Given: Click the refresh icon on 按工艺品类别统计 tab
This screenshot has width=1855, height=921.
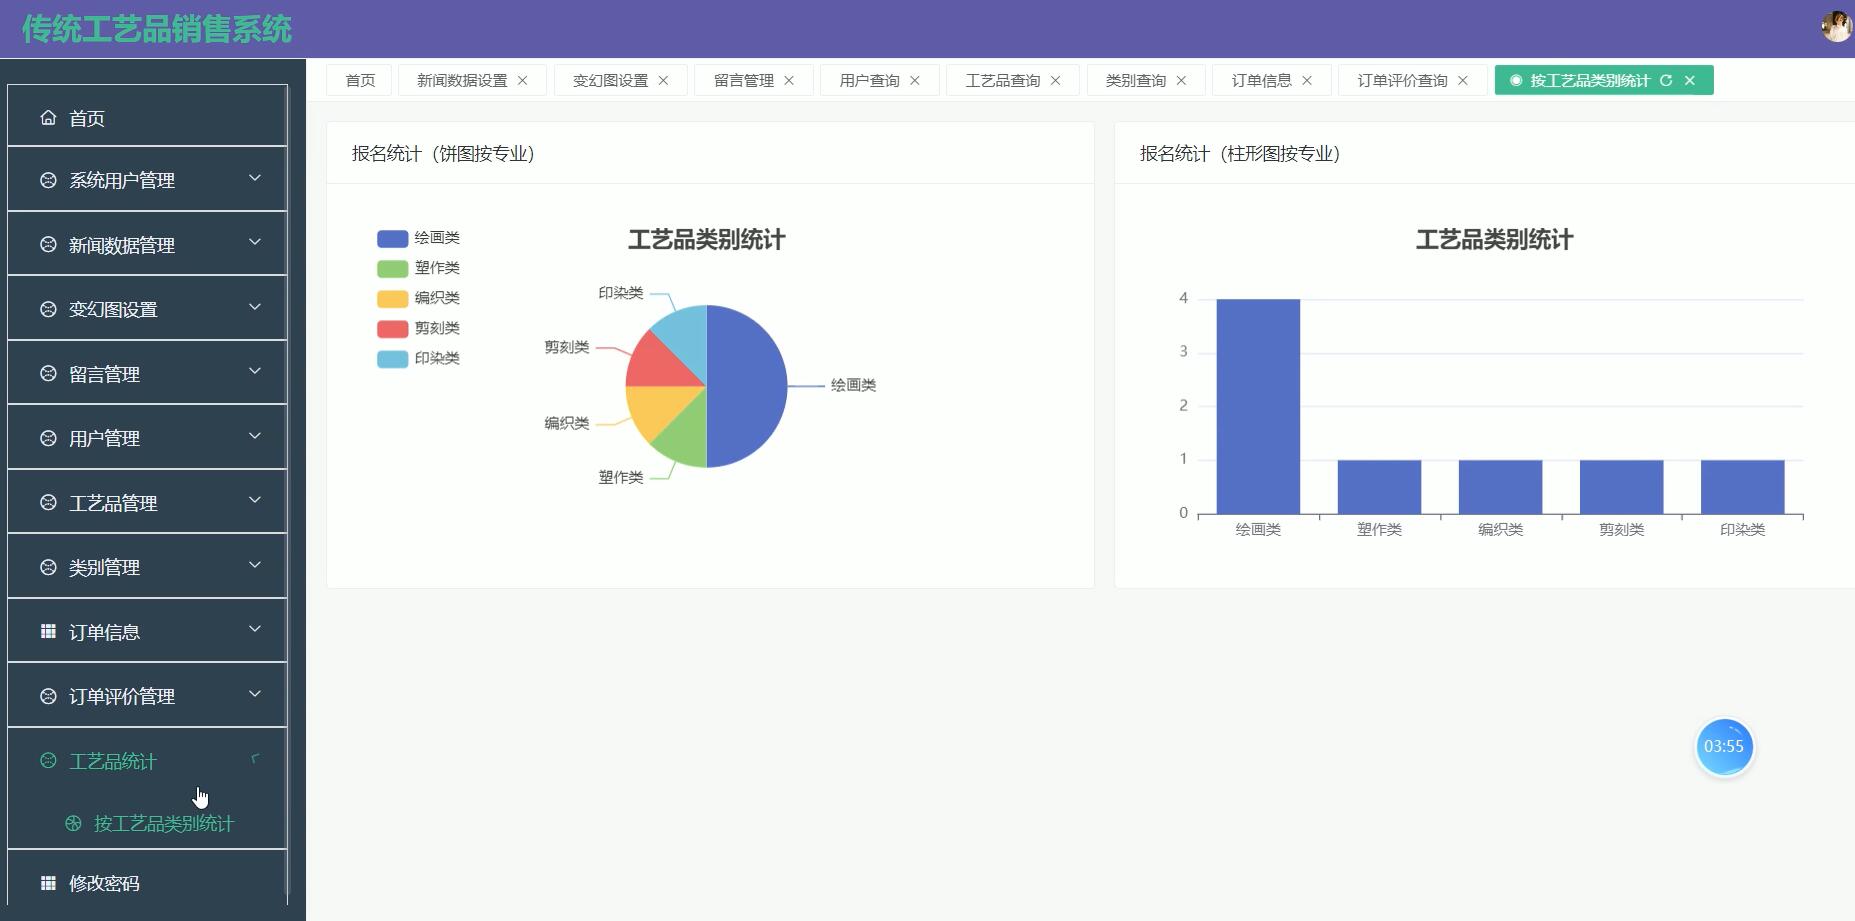Looking at the screenshot, I should pos(1666,81).
